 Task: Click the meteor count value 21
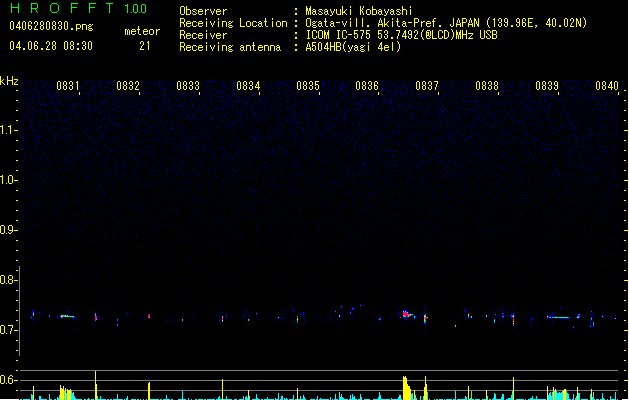pyautogui.click(x=145, y=46)
